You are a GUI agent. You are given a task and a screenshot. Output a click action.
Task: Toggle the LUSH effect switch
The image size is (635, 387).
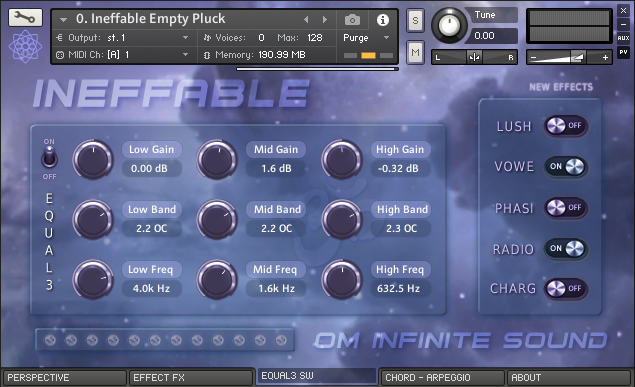point(565,126)
